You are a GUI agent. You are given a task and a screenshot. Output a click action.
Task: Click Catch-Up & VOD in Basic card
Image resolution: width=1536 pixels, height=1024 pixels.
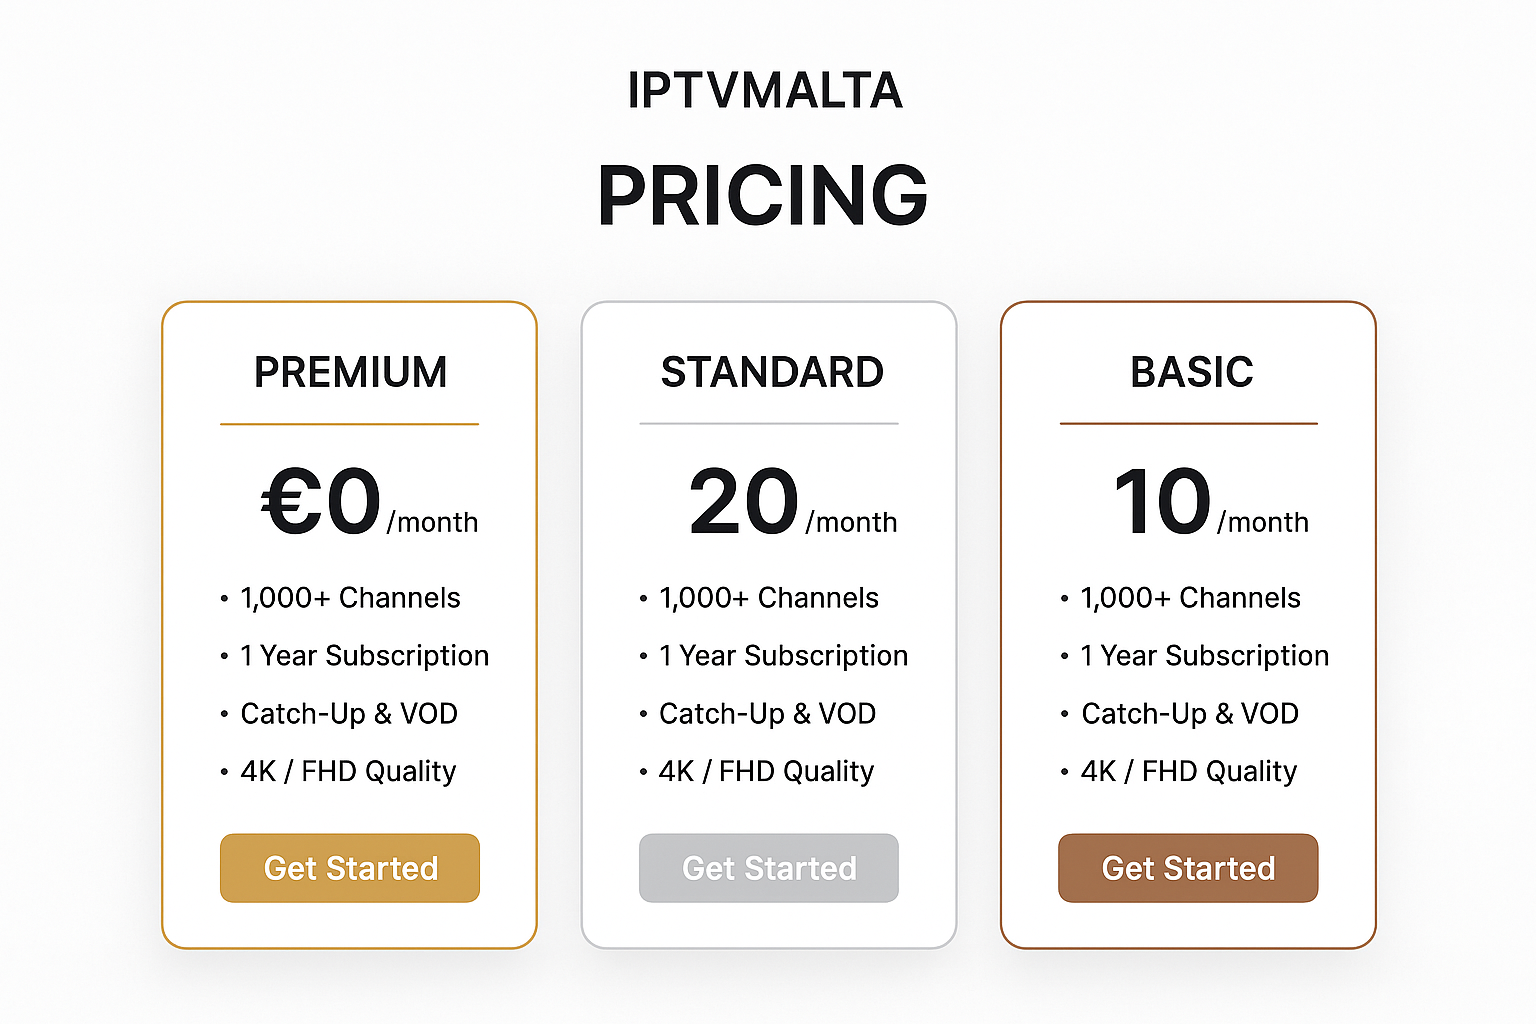1190,714
